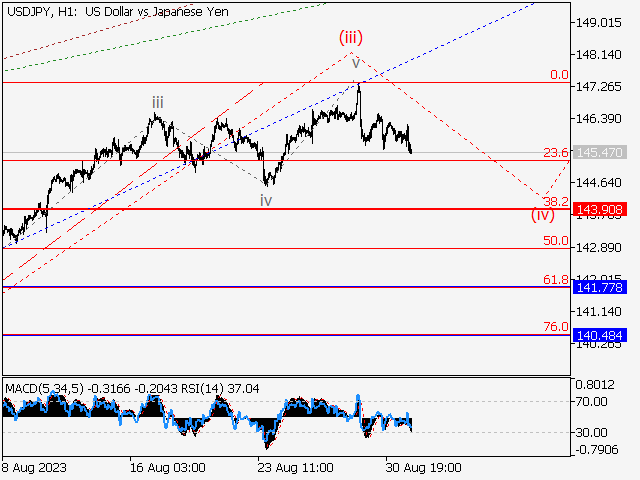Click the '61.8' Fibonacci level label
The height and width of the screenshot is (480, 640).
[556, 279]
